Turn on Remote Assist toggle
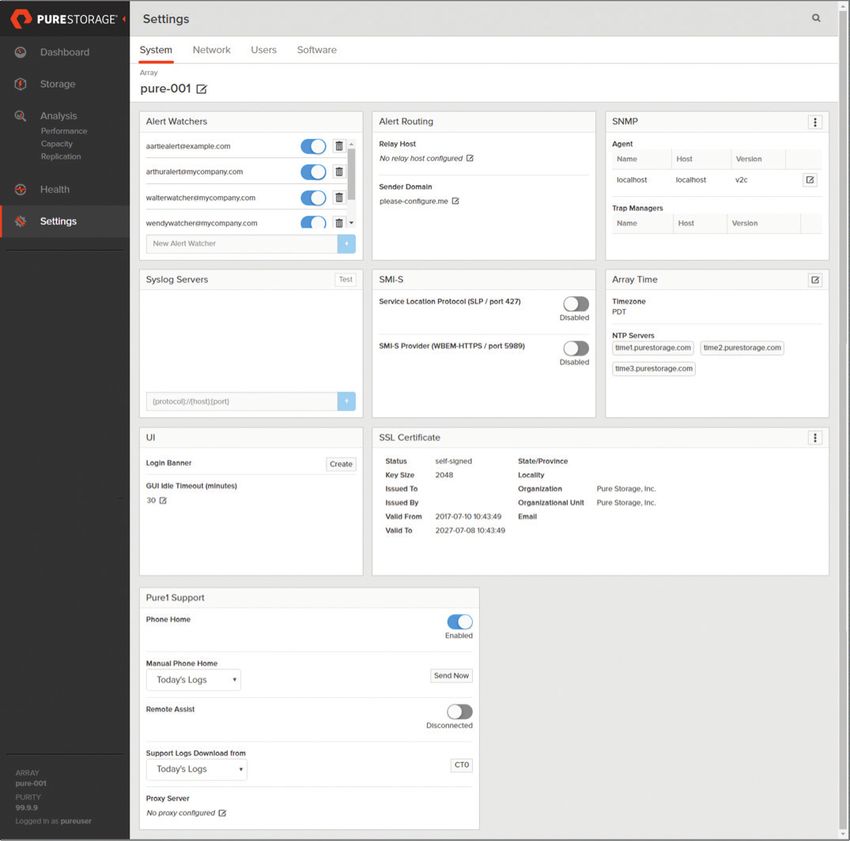Viewport: 850px width, 841px height. [x=460, y=711]
